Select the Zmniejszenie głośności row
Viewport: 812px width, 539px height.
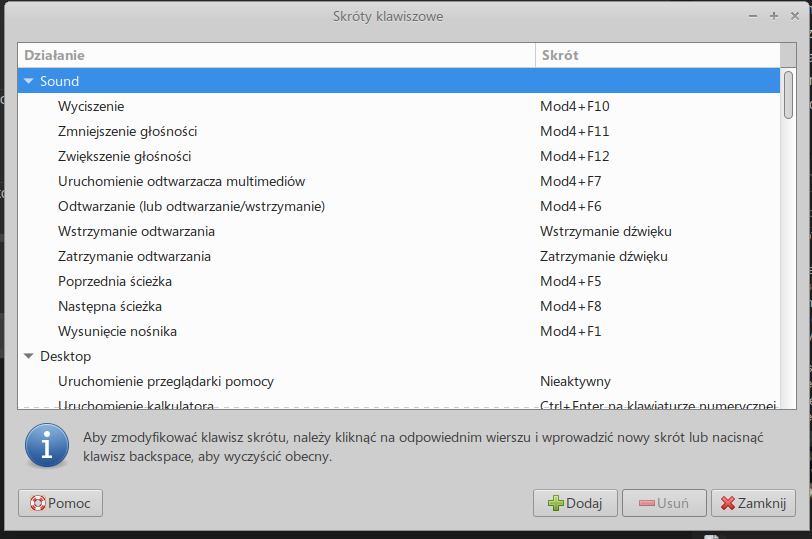127,131
